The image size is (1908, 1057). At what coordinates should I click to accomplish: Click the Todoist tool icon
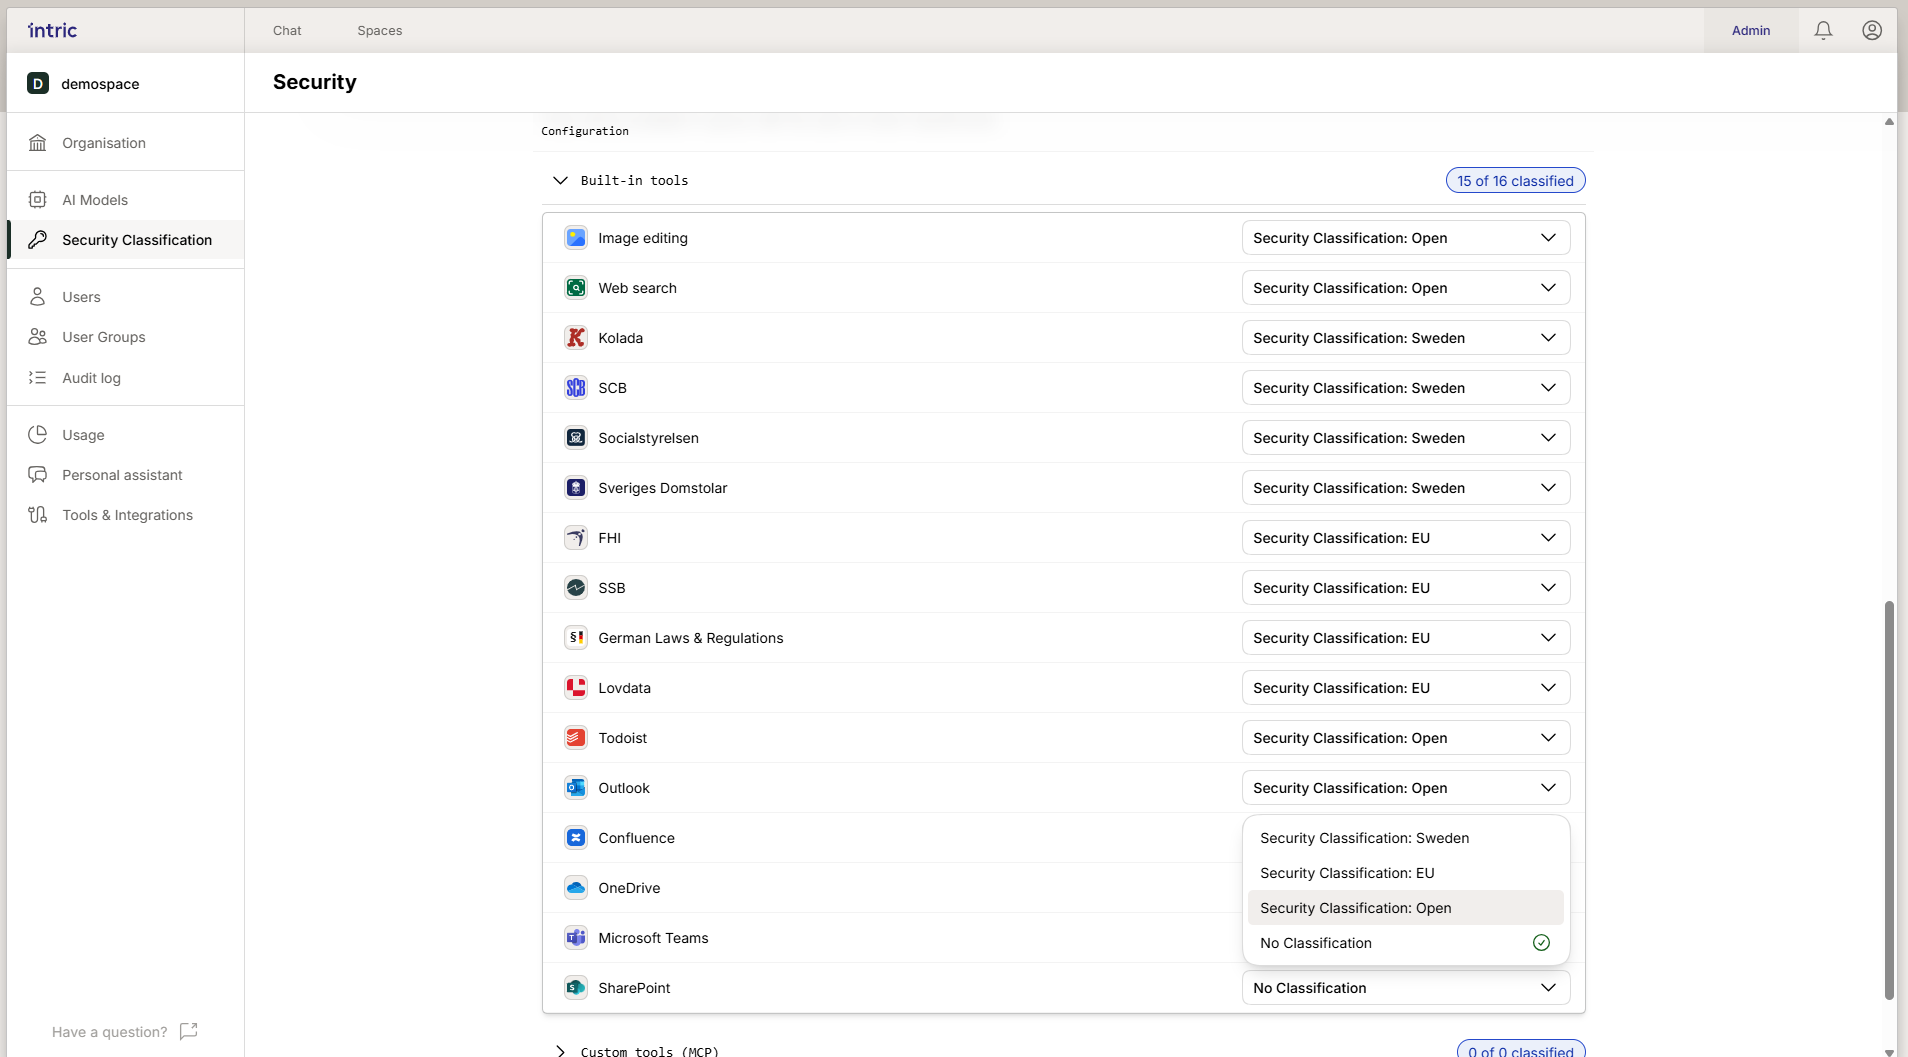(576, 738)
